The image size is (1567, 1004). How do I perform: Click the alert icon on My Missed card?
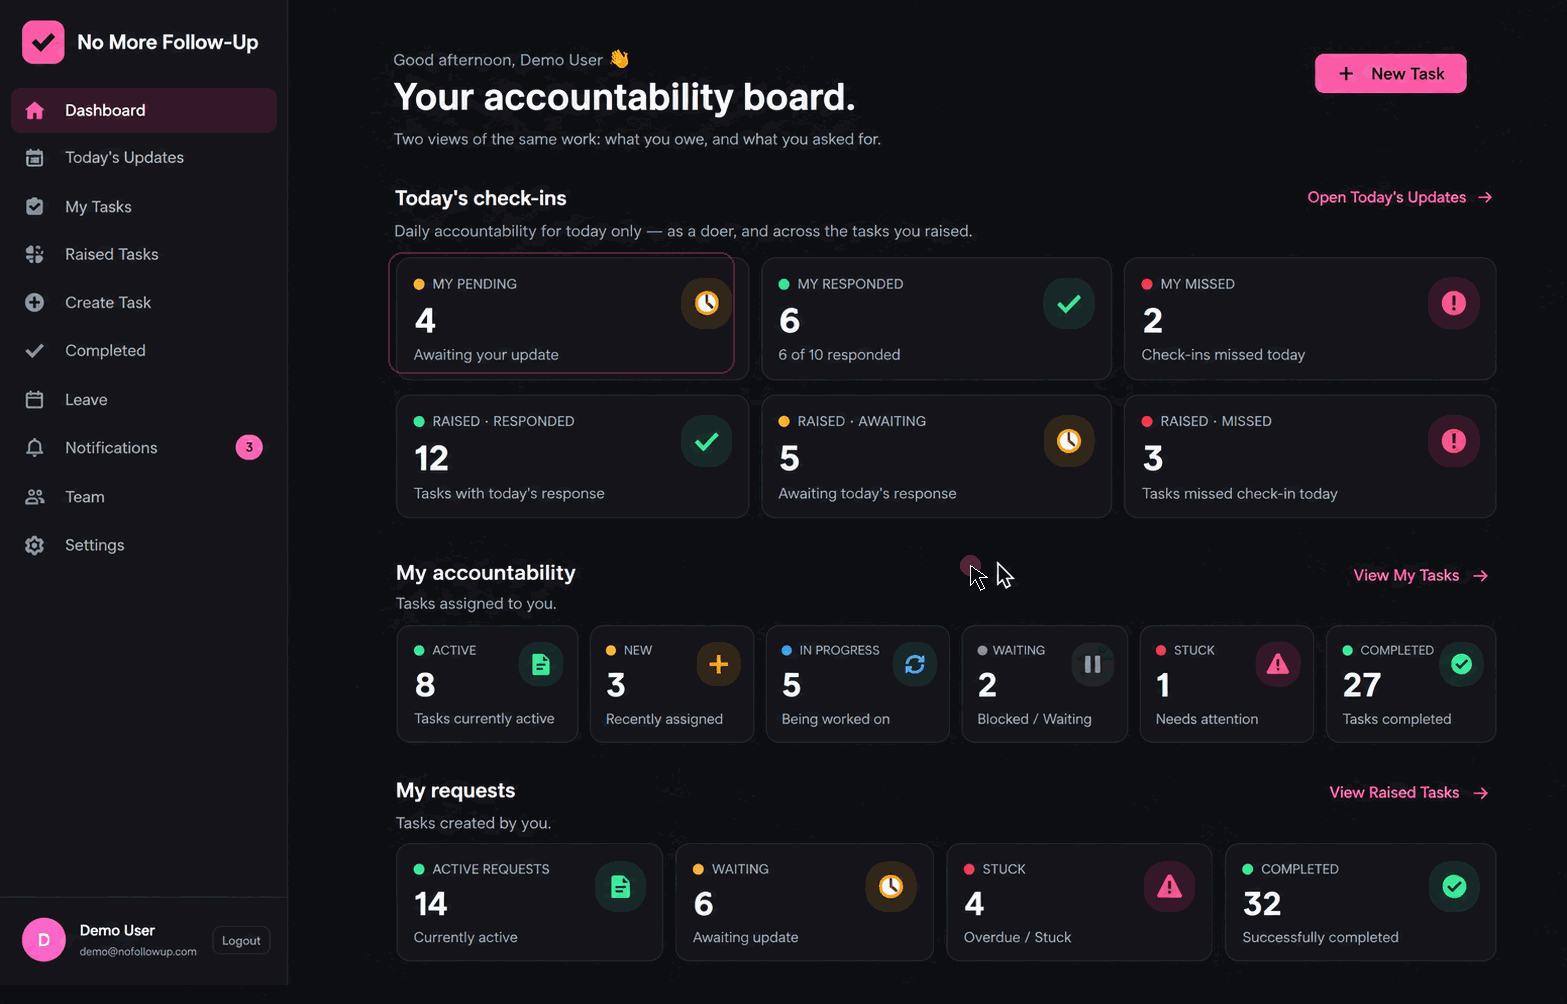(1454, 303)
